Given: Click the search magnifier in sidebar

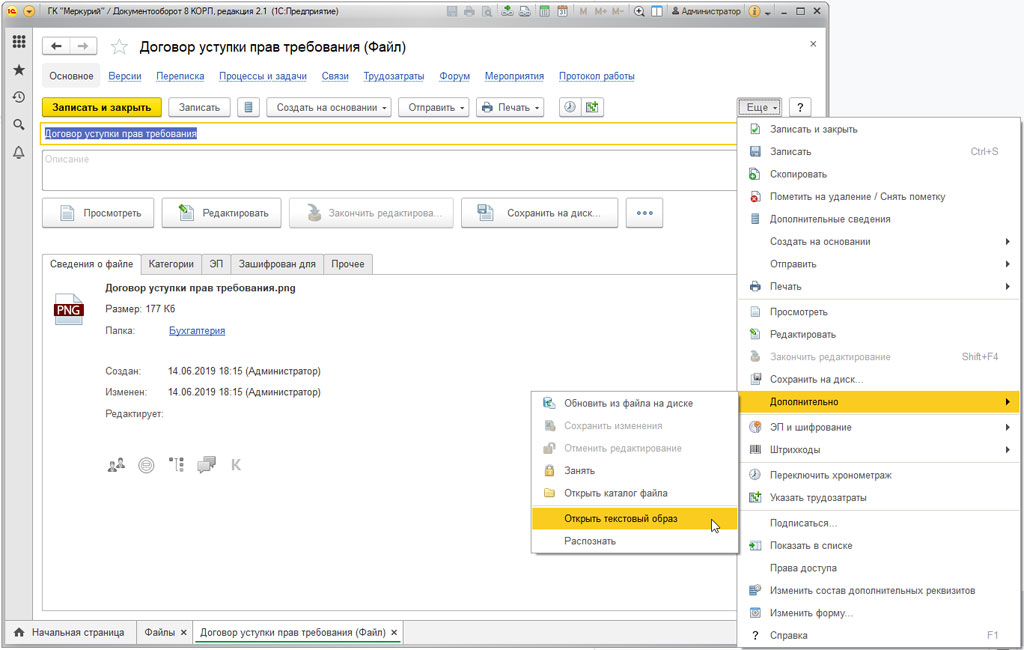Looking at the screenshot, I should coord(18,125).
